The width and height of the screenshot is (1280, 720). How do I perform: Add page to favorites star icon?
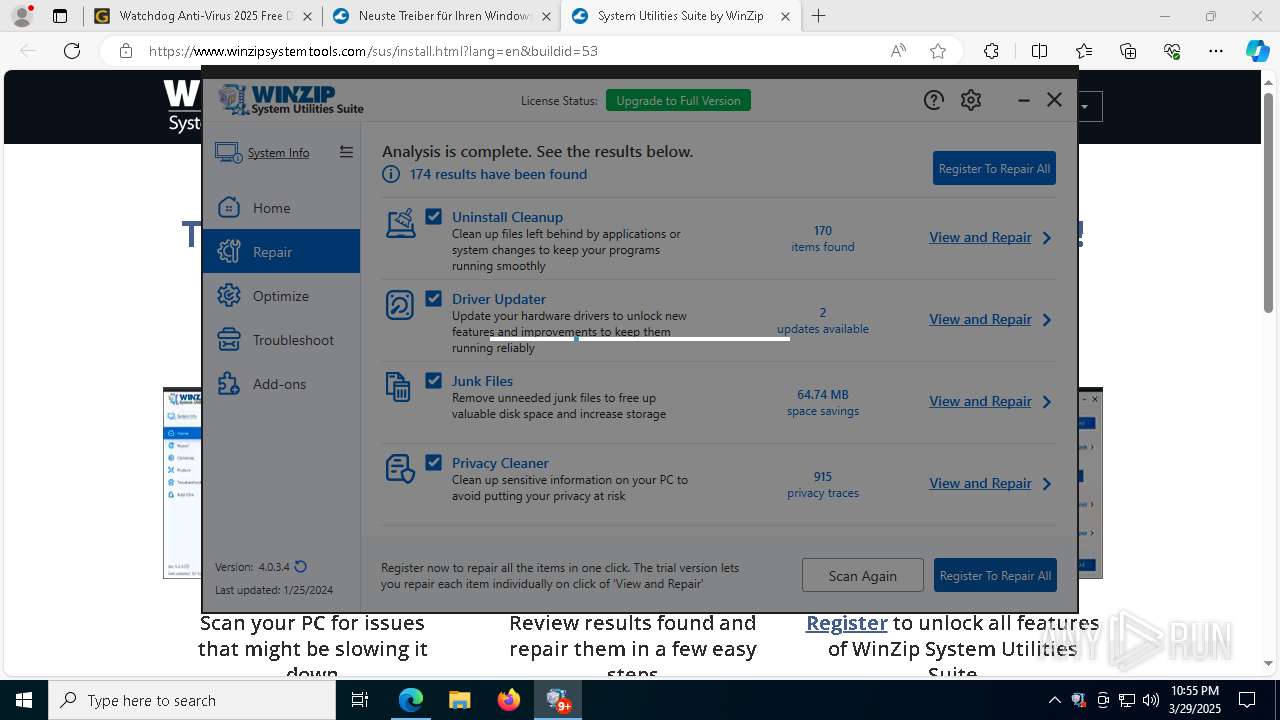pyautogui.click(x=938, y=51)
